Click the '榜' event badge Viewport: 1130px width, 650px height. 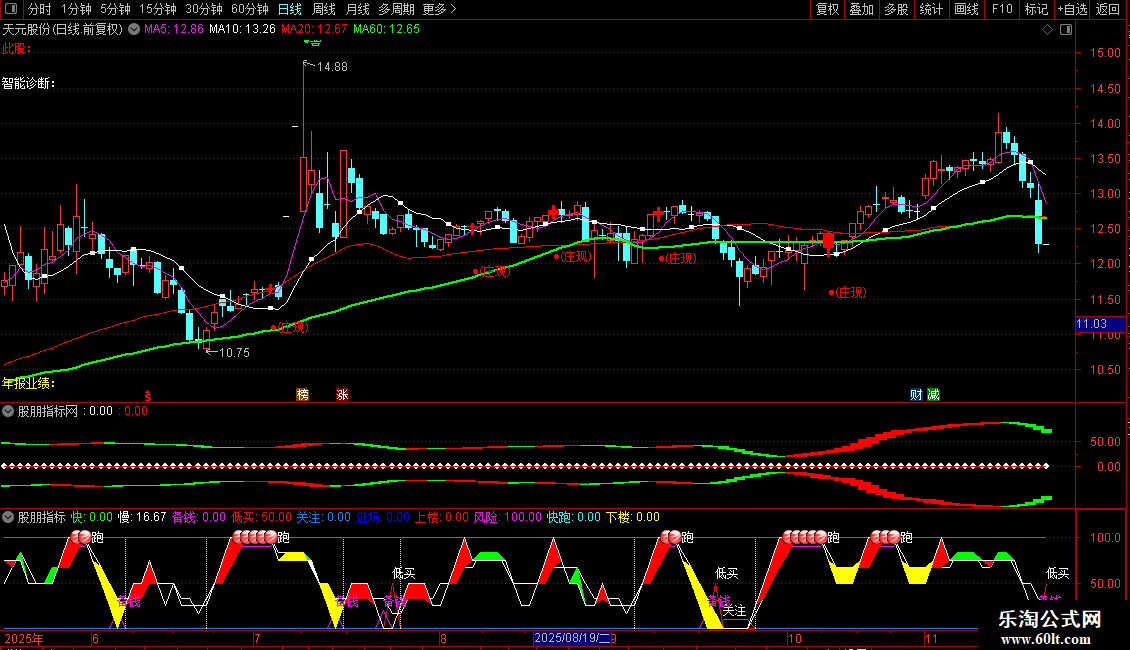coord(303,395)
